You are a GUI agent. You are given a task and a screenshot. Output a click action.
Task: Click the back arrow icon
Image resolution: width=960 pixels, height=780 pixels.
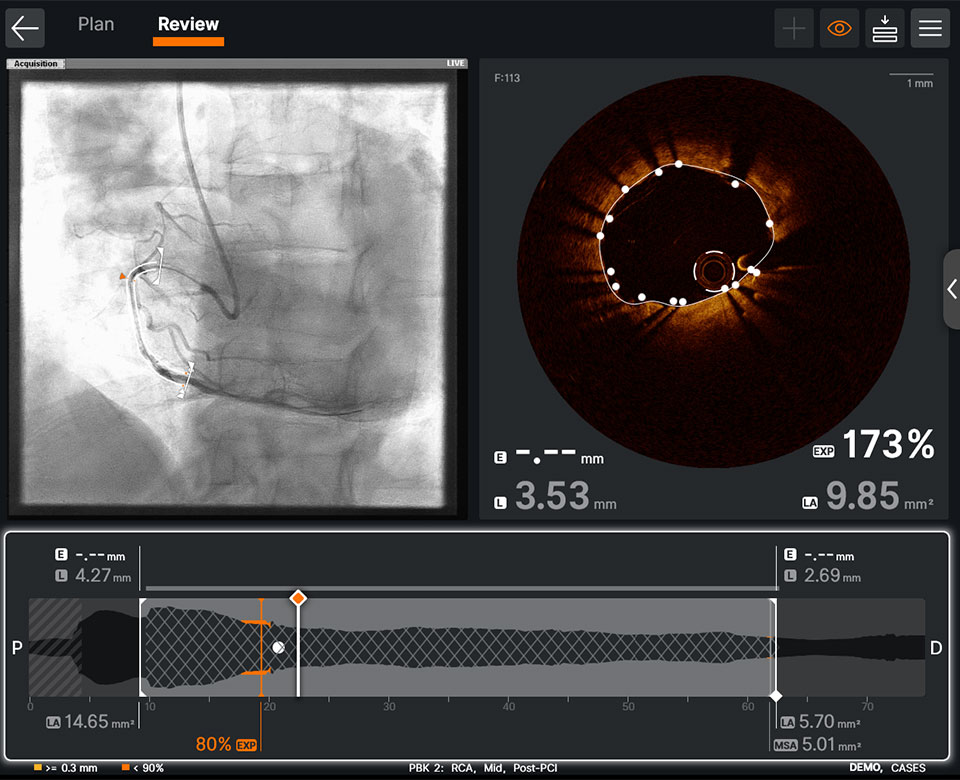coord(25,28)
